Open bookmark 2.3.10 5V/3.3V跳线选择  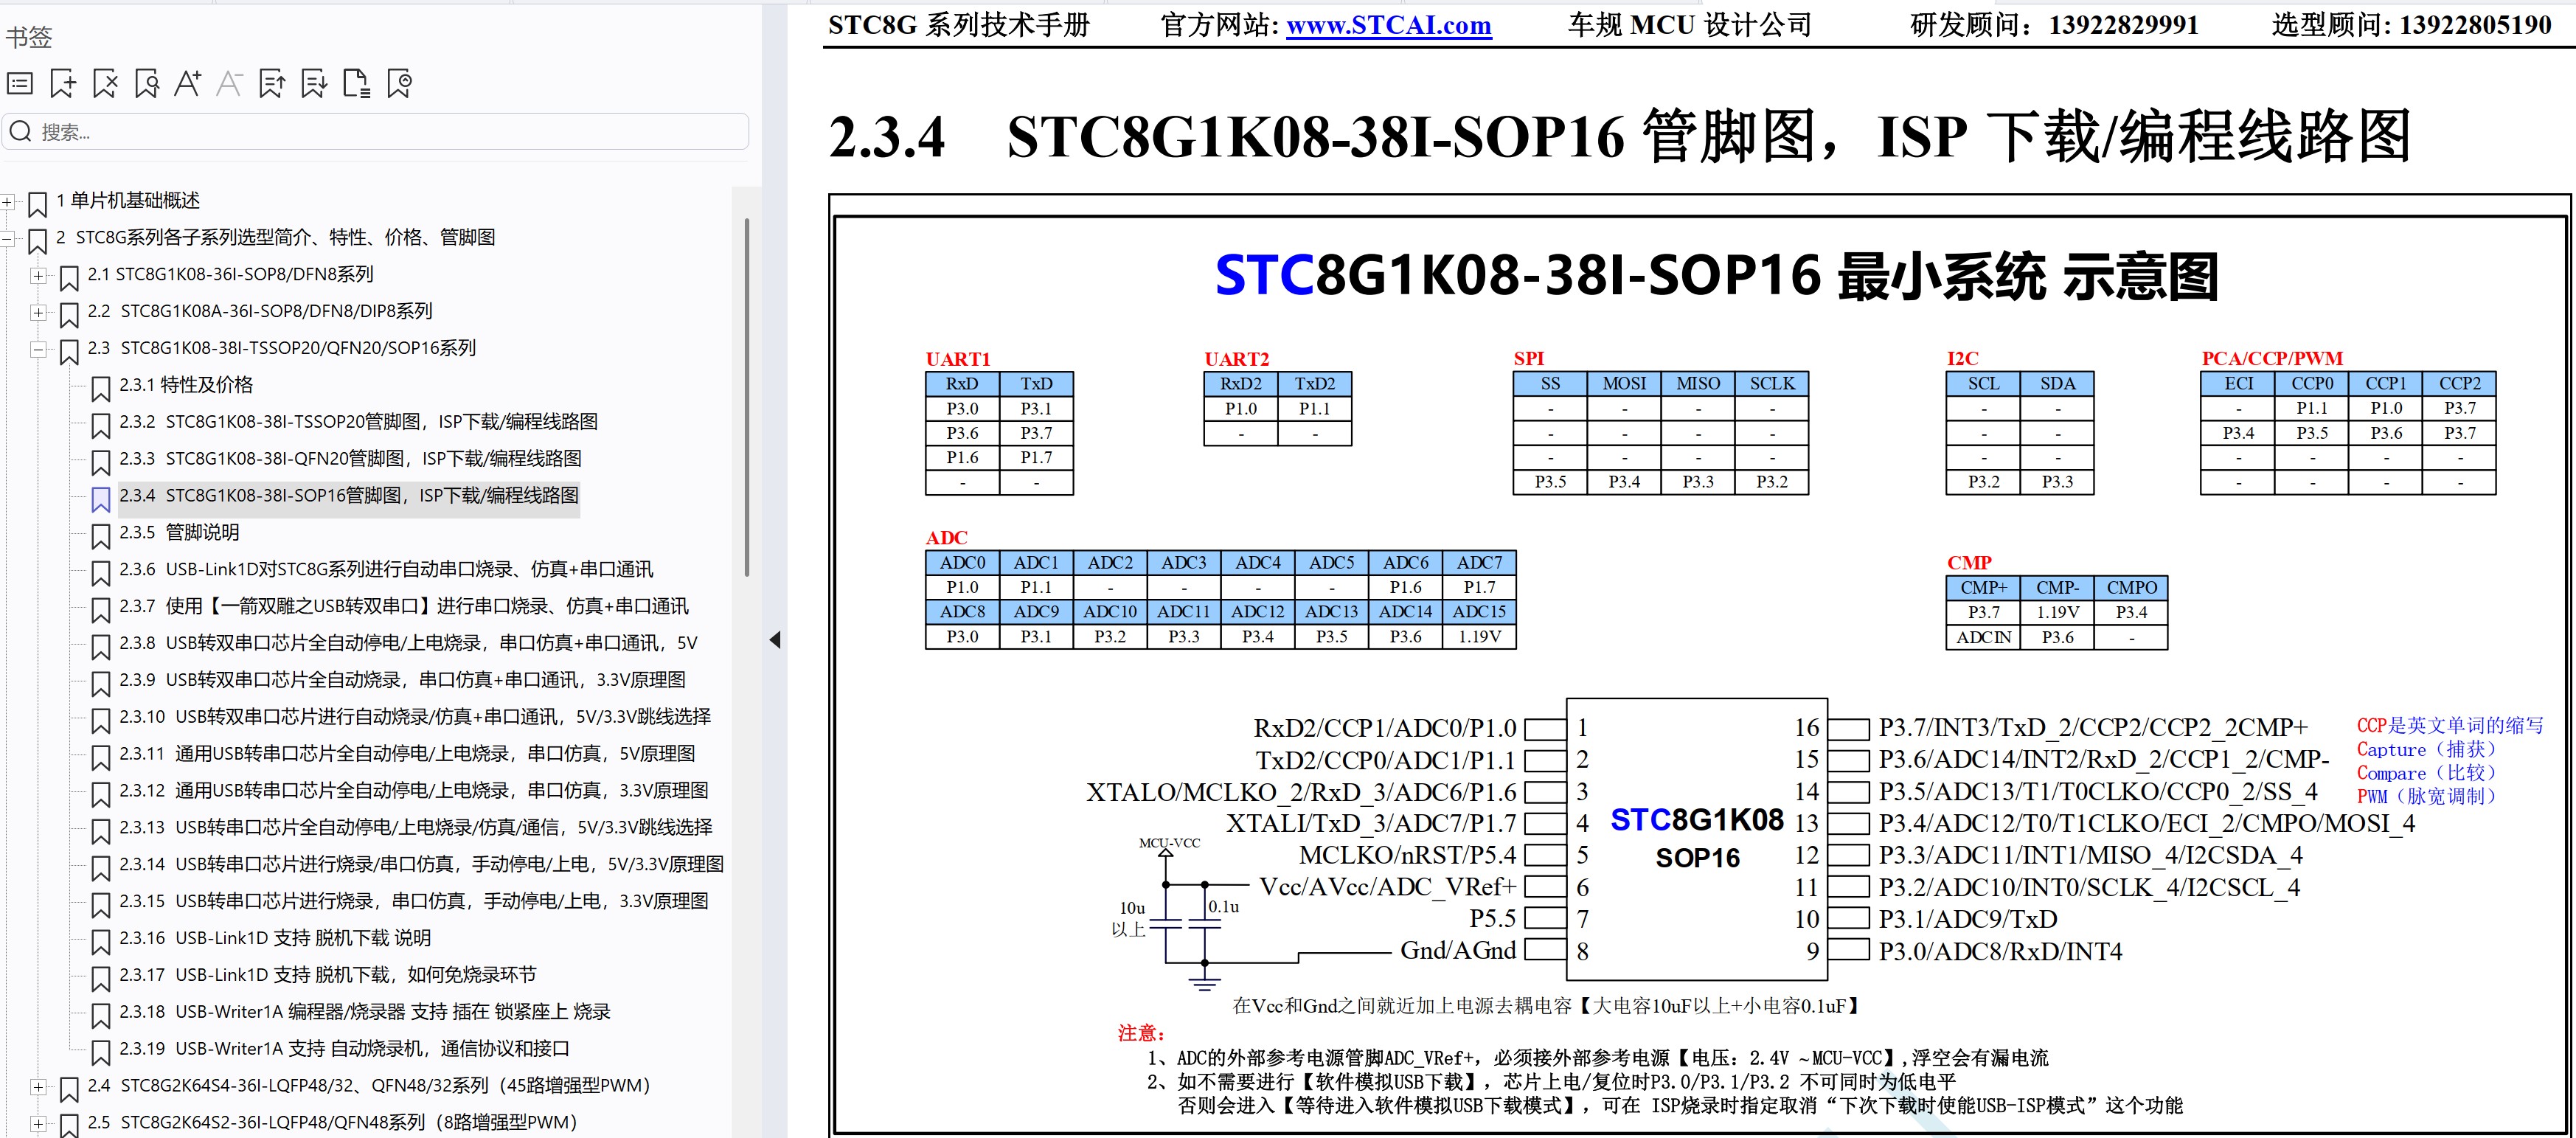(x=415, y=717)
